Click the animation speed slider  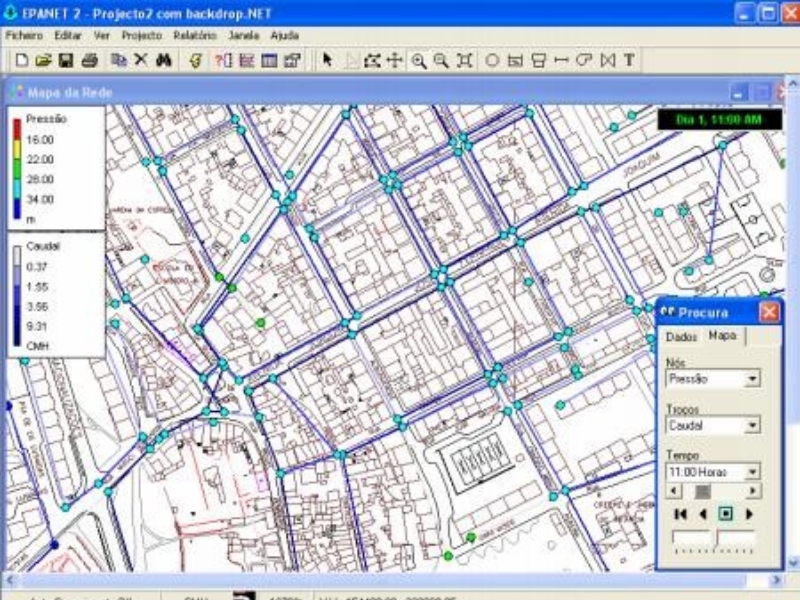point(714,540)
